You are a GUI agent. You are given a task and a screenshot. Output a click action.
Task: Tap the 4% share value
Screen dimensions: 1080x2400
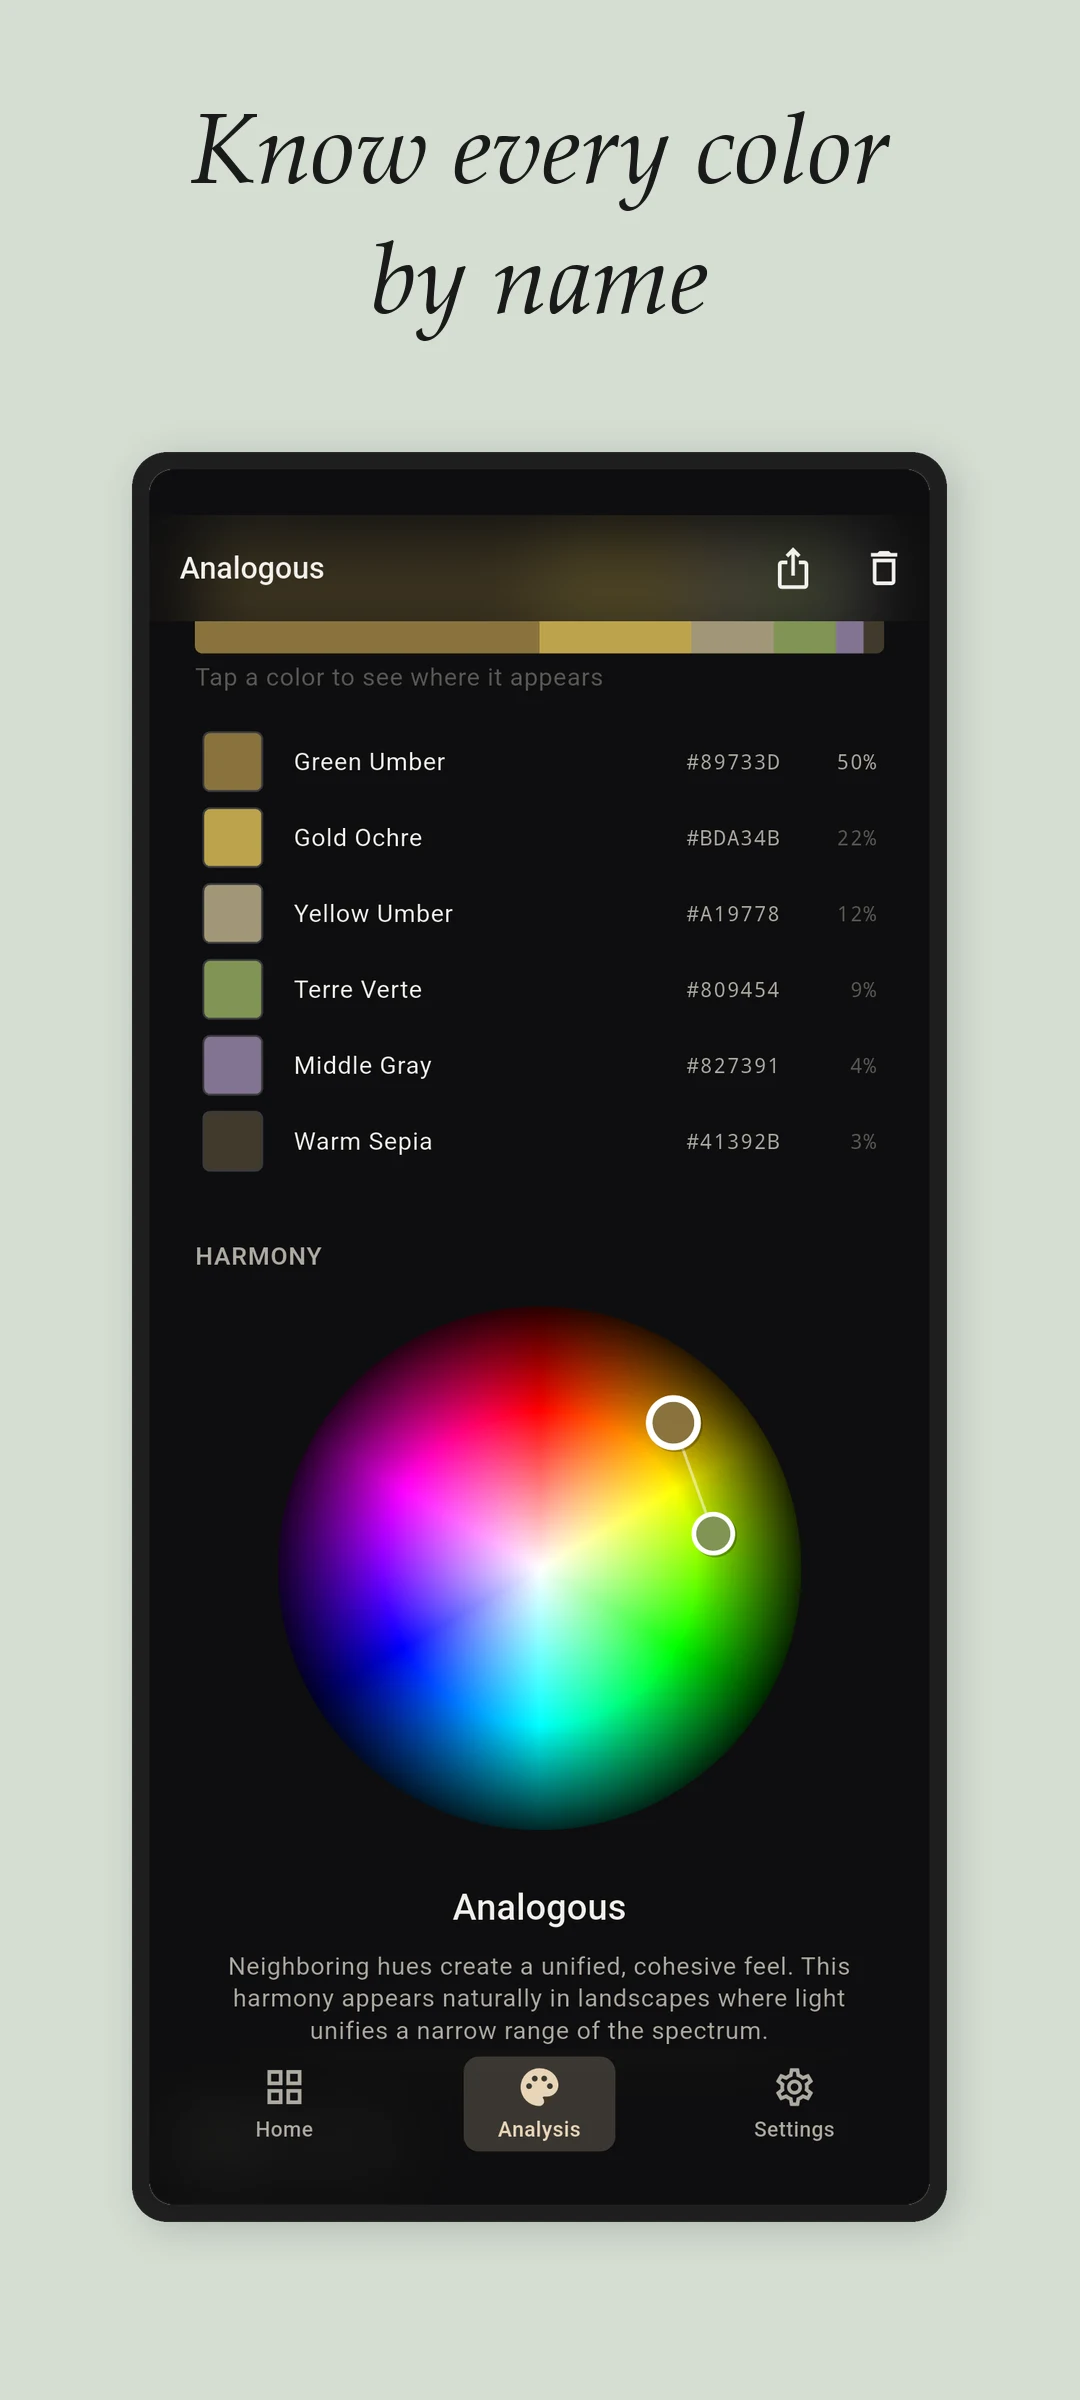coord(864,1066)
